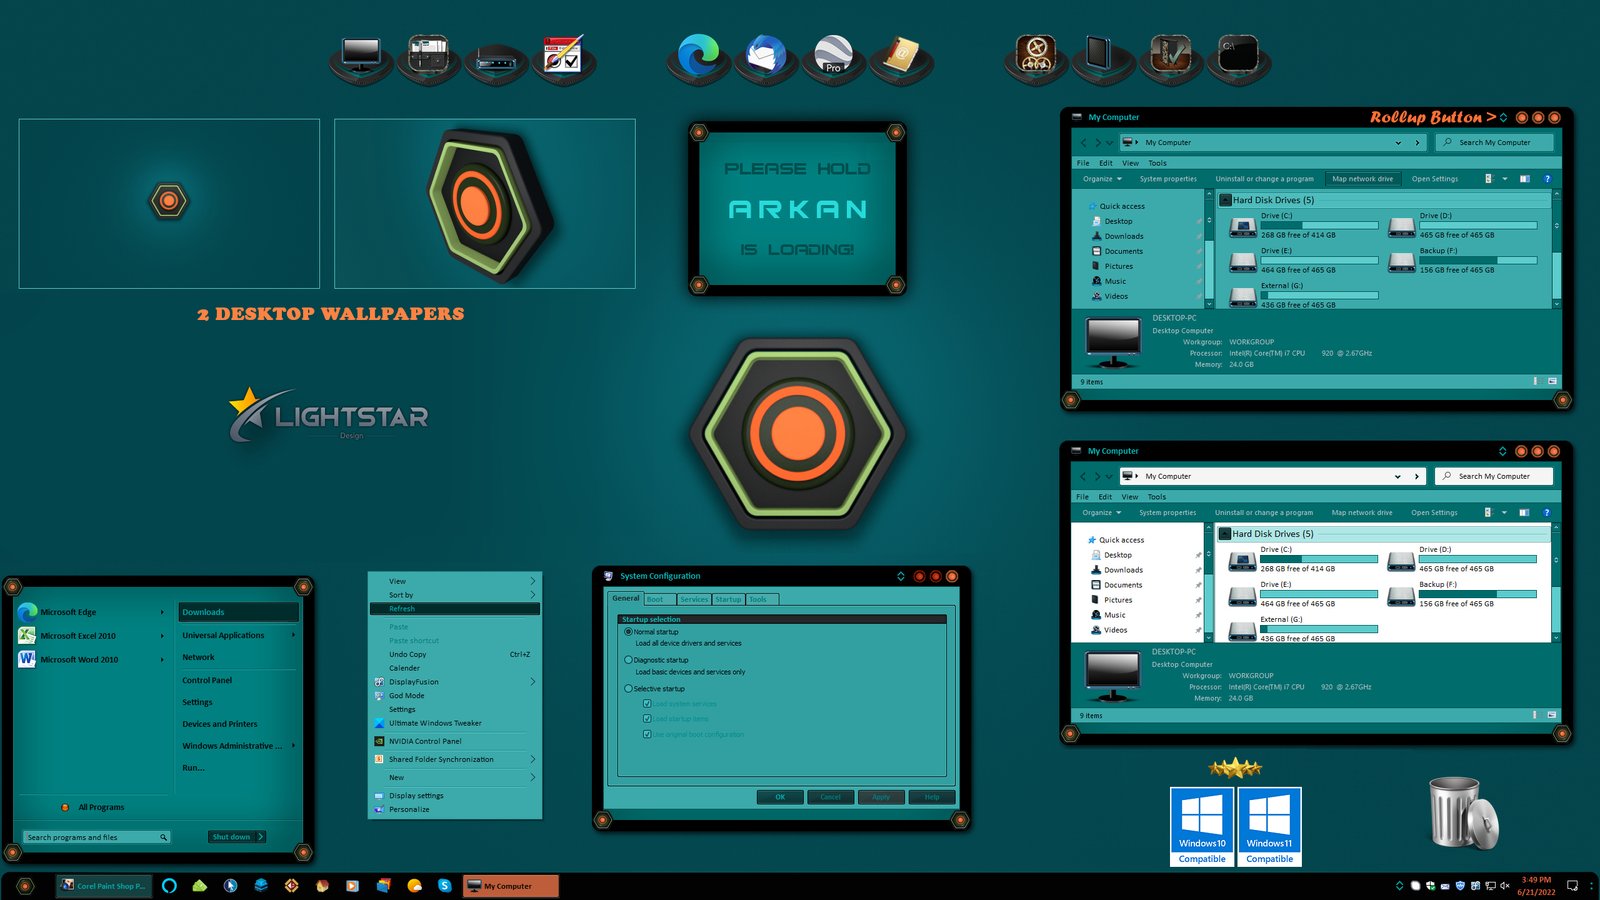This screenshot has height=900, width=1600.
Task: Click forward arrow in lower My Computer window
Action: coord(1096,477)
